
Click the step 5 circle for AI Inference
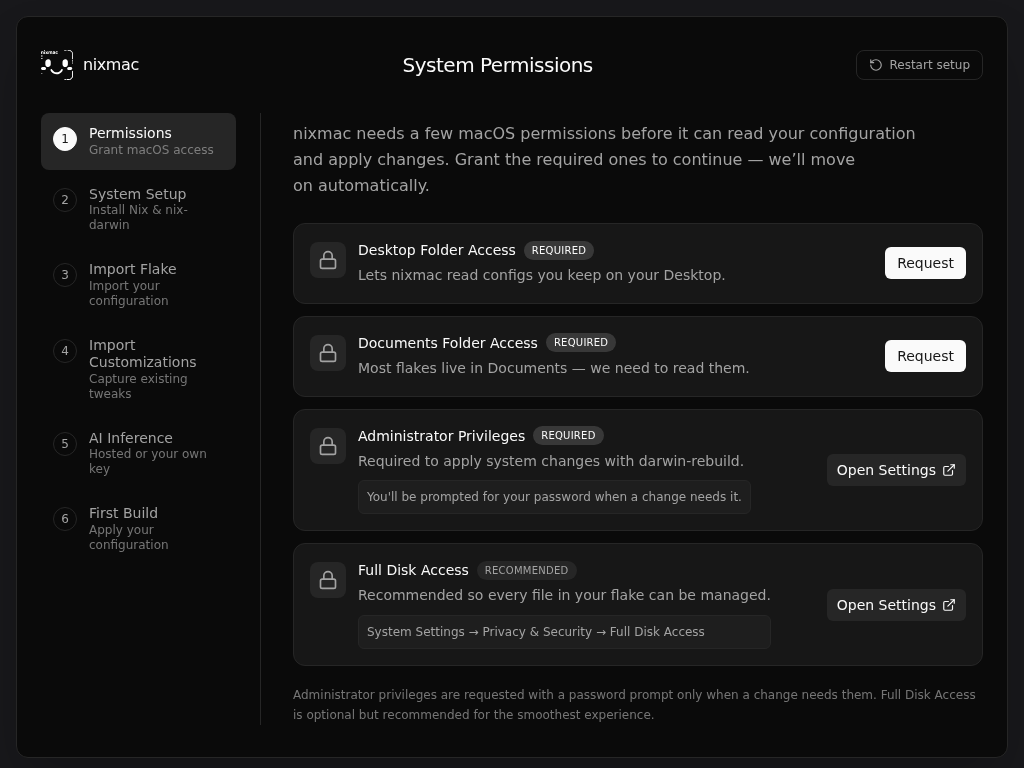coord(65,444)
